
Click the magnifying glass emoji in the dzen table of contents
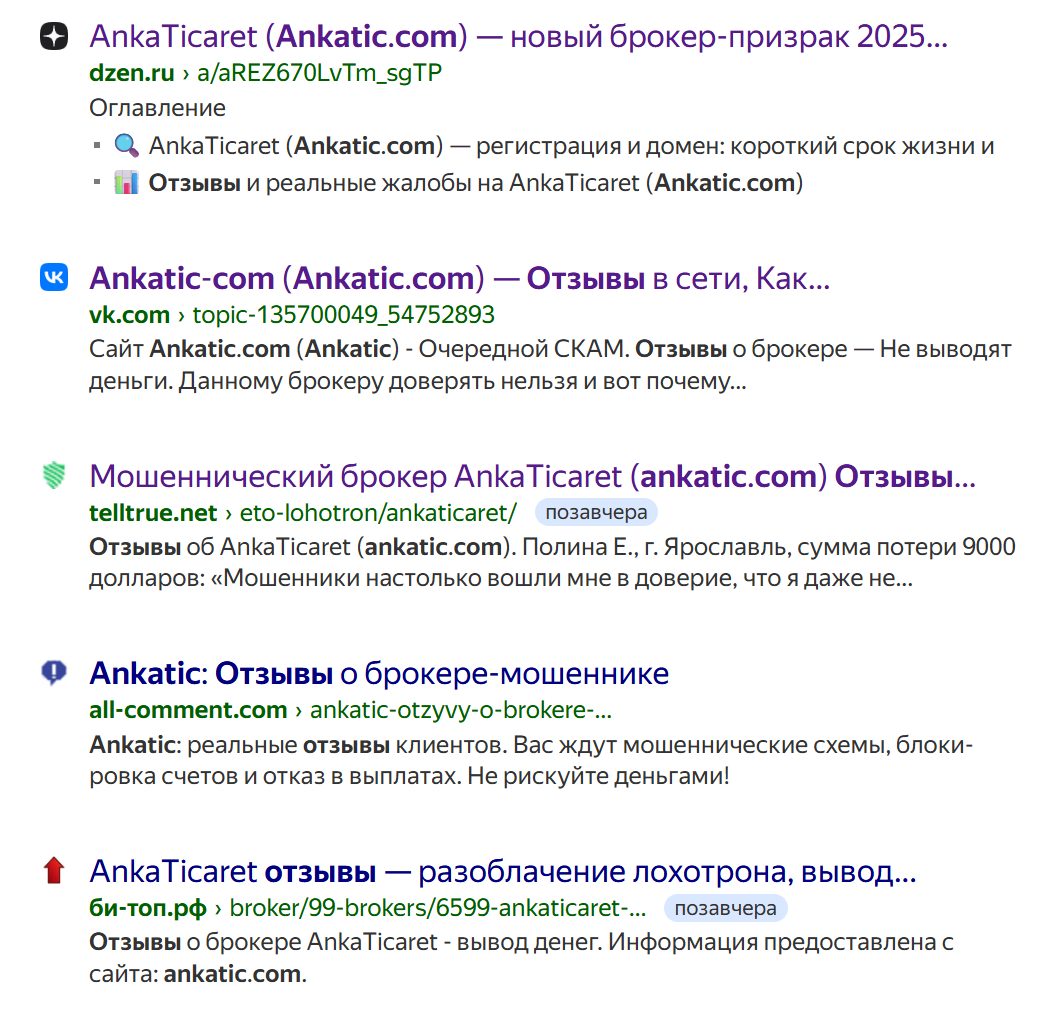pos(124,145)
